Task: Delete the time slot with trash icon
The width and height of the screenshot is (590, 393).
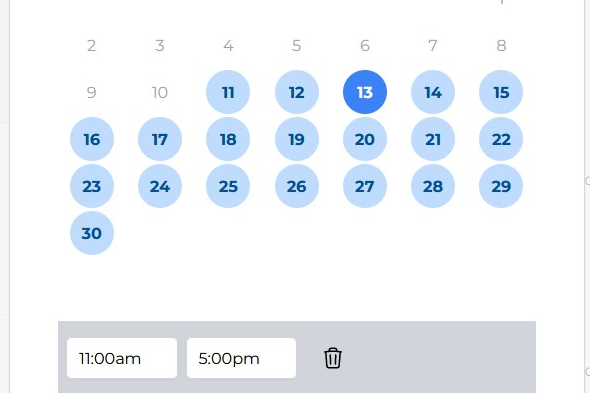Action: coord(333,358)
